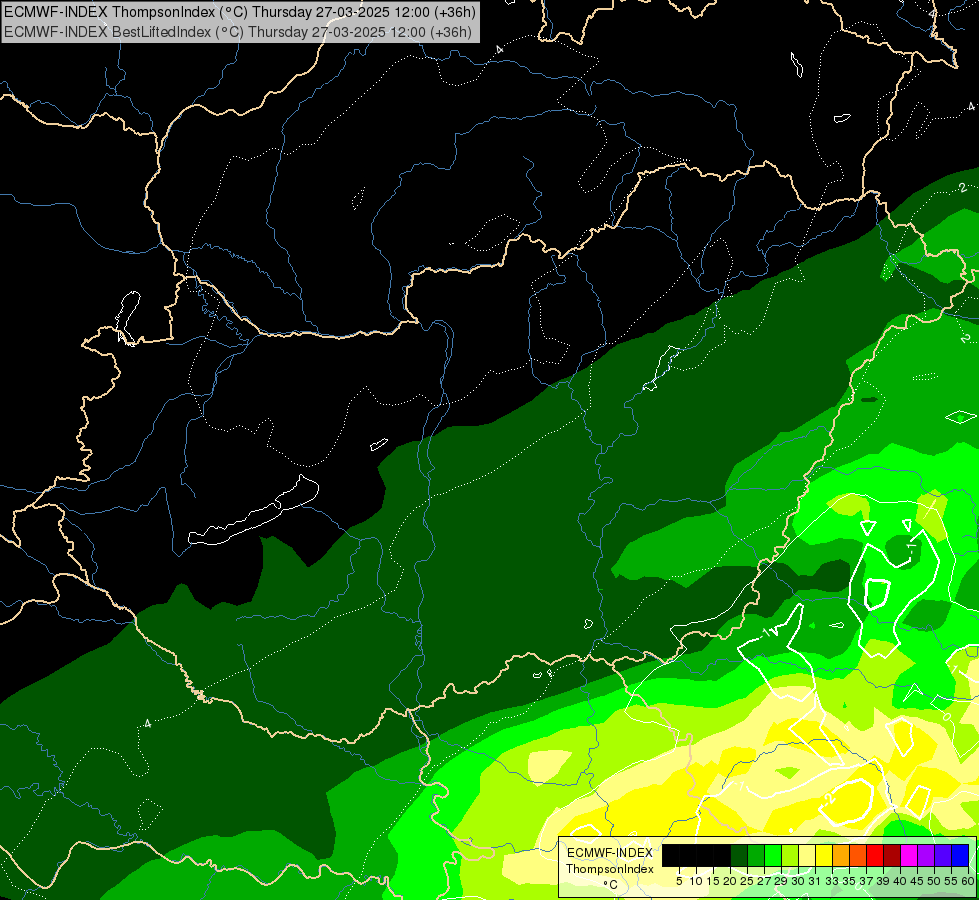Pick the yellow-green 29–30 legend swatch

[790, 855]
